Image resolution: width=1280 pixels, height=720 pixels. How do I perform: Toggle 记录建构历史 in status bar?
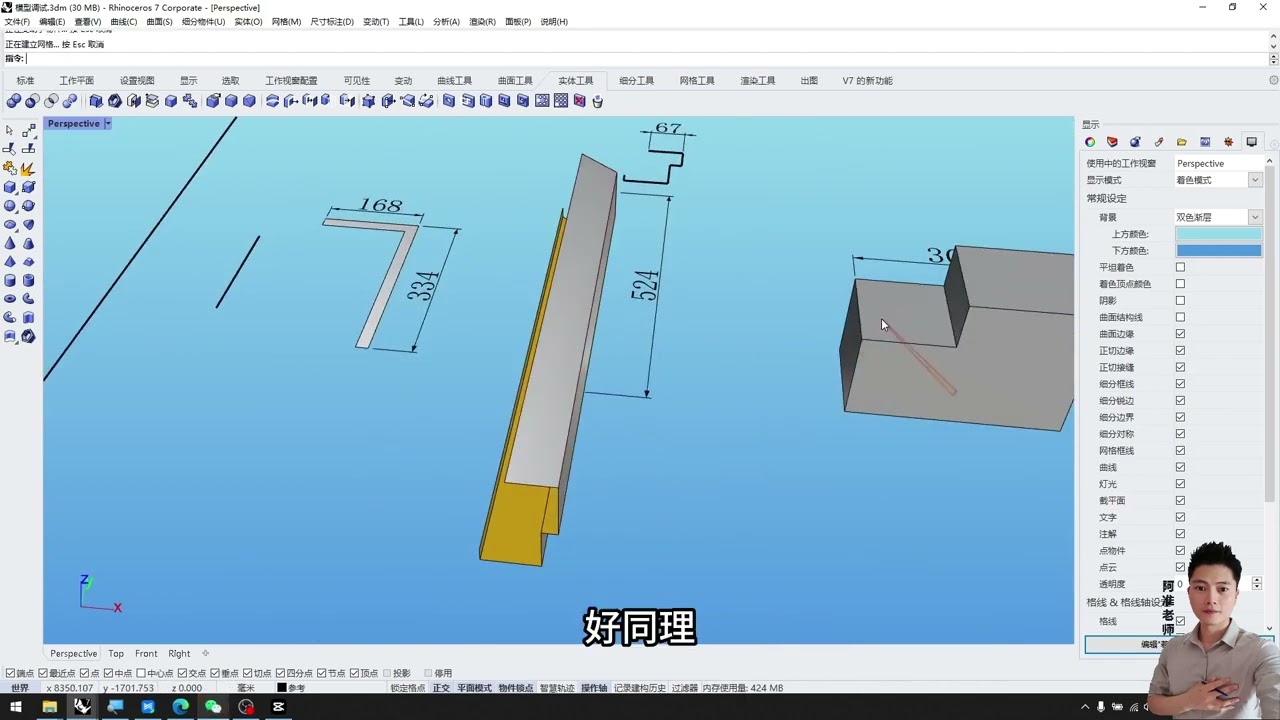639,688
